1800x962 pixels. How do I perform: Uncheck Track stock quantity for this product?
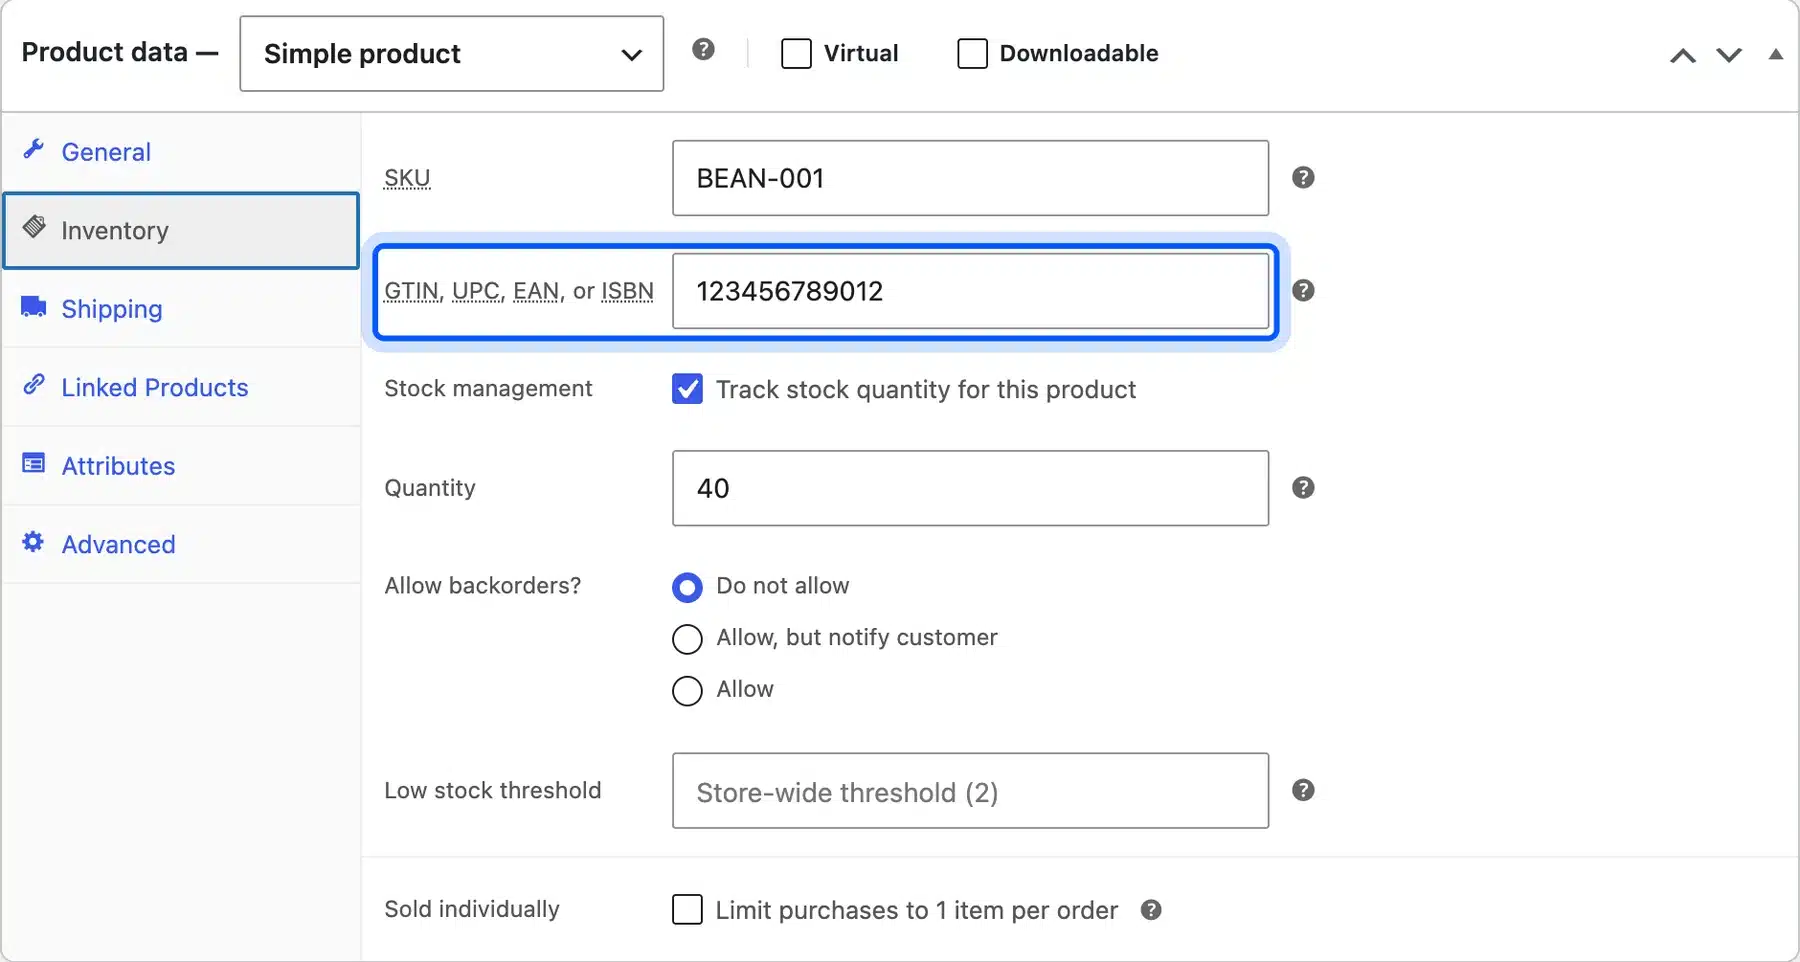[688, 389]
